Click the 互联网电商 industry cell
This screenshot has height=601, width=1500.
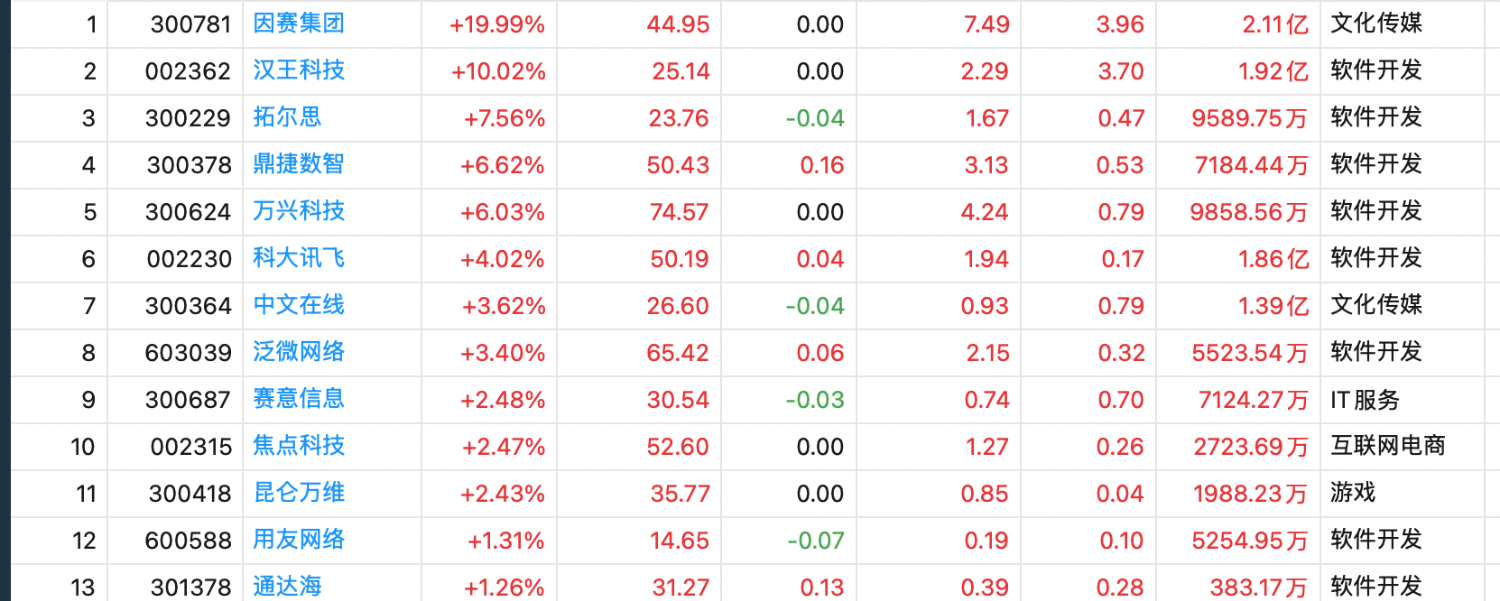click(1388, 446)
